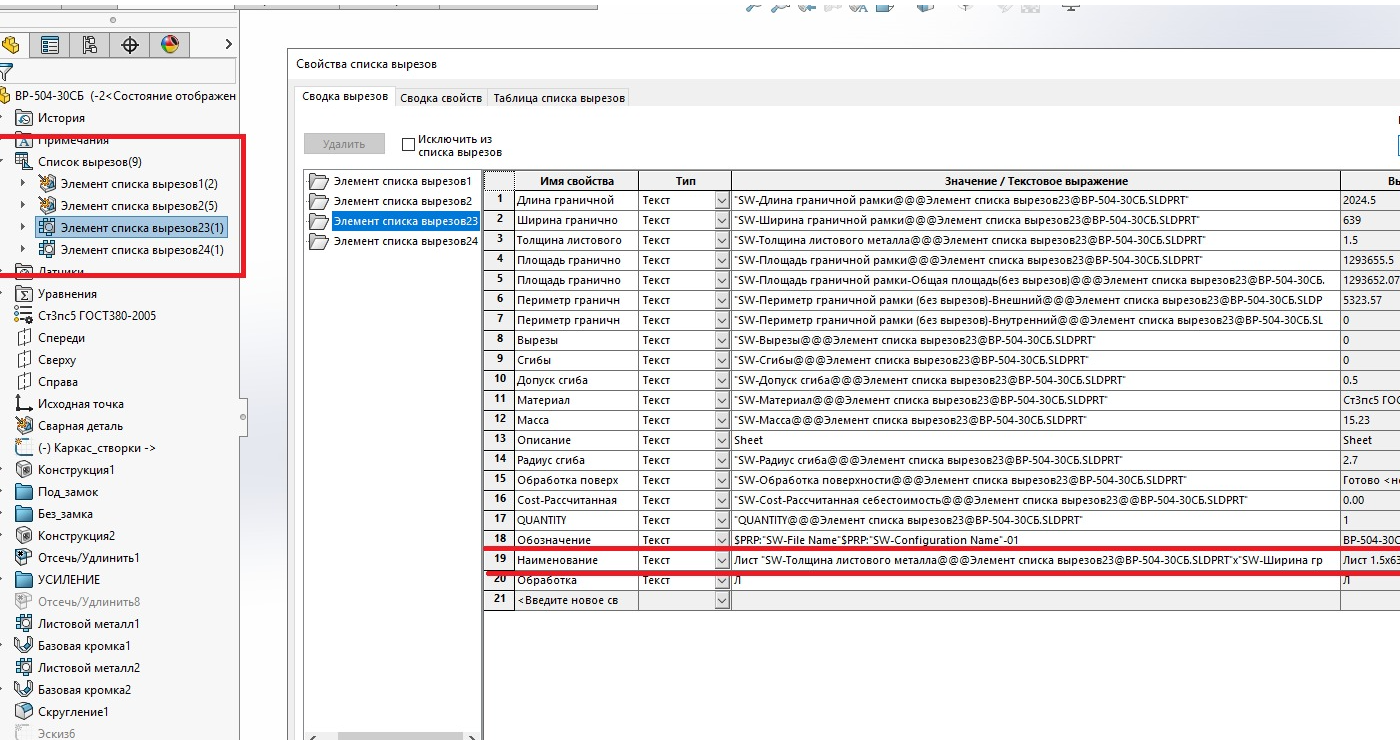The height and width of the screenshot is (750, 1400).
Task: Click the filter funnel icon
Action: (6, 72)
